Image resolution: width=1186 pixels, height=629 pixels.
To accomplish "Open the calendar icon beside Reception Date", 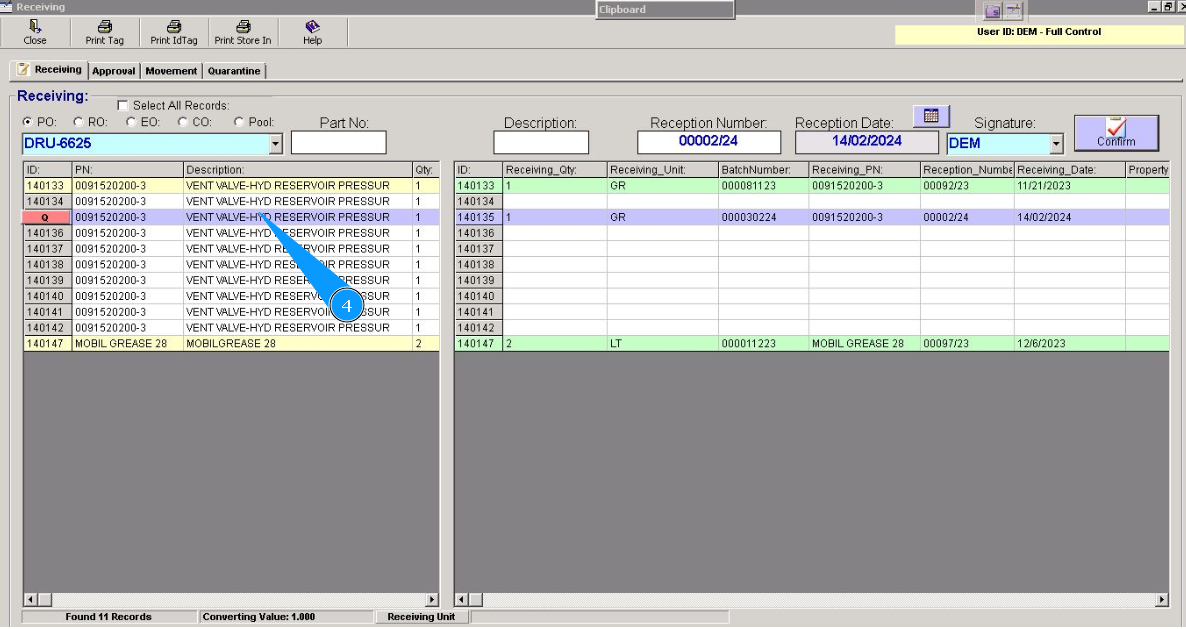I will coord(931,116).
